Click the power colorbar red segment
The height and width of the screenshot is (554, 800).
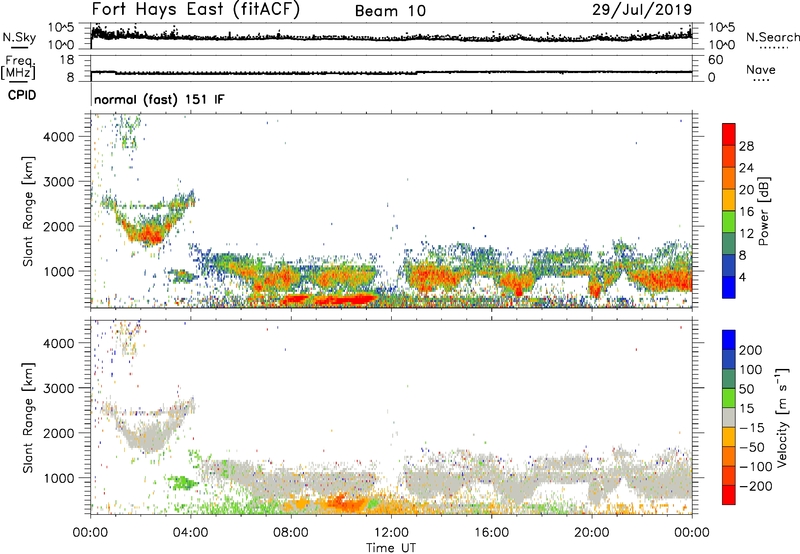point(729,134)
